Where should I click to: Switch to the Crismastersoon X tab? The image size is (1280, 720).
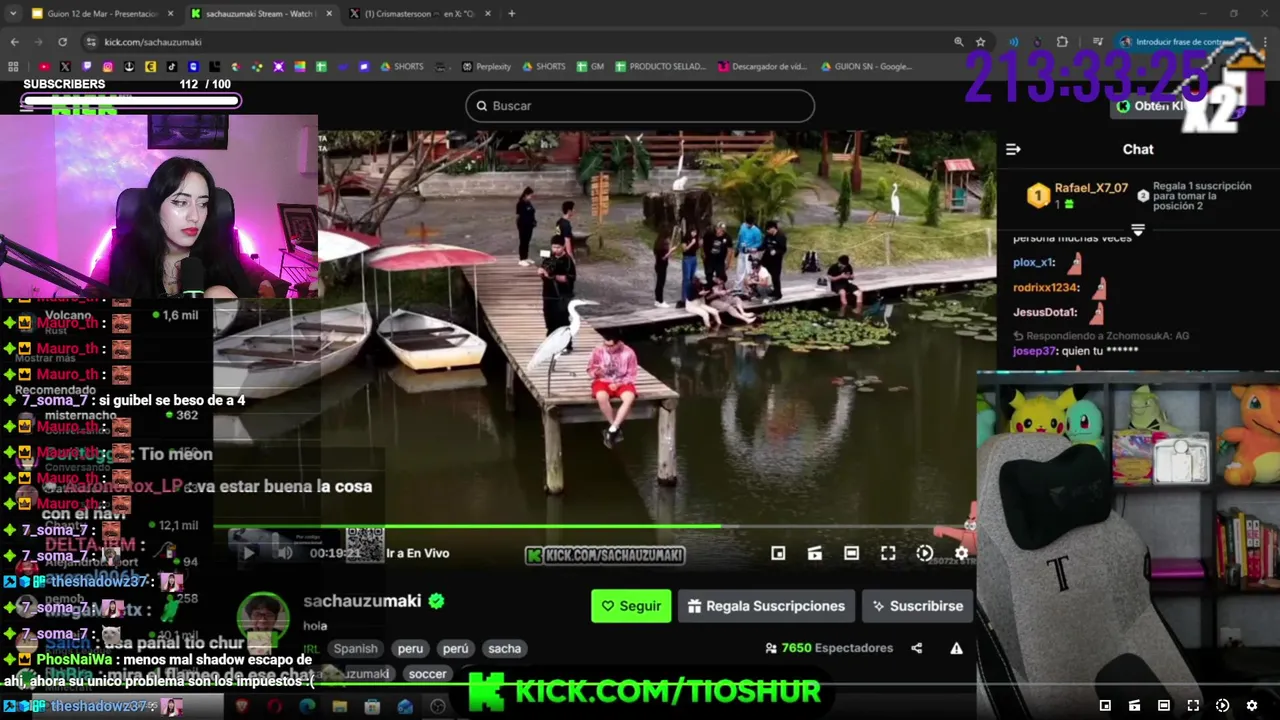click(420, 14)
